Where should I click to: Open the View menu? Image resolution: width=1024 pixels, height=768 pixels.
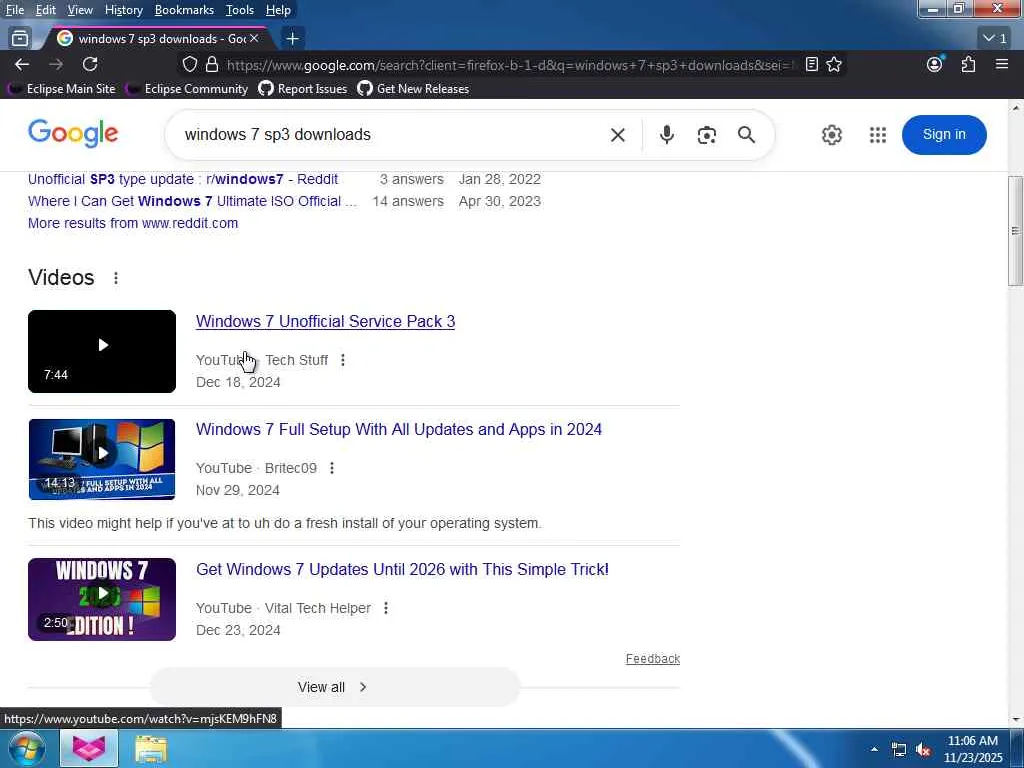point(80,10)
